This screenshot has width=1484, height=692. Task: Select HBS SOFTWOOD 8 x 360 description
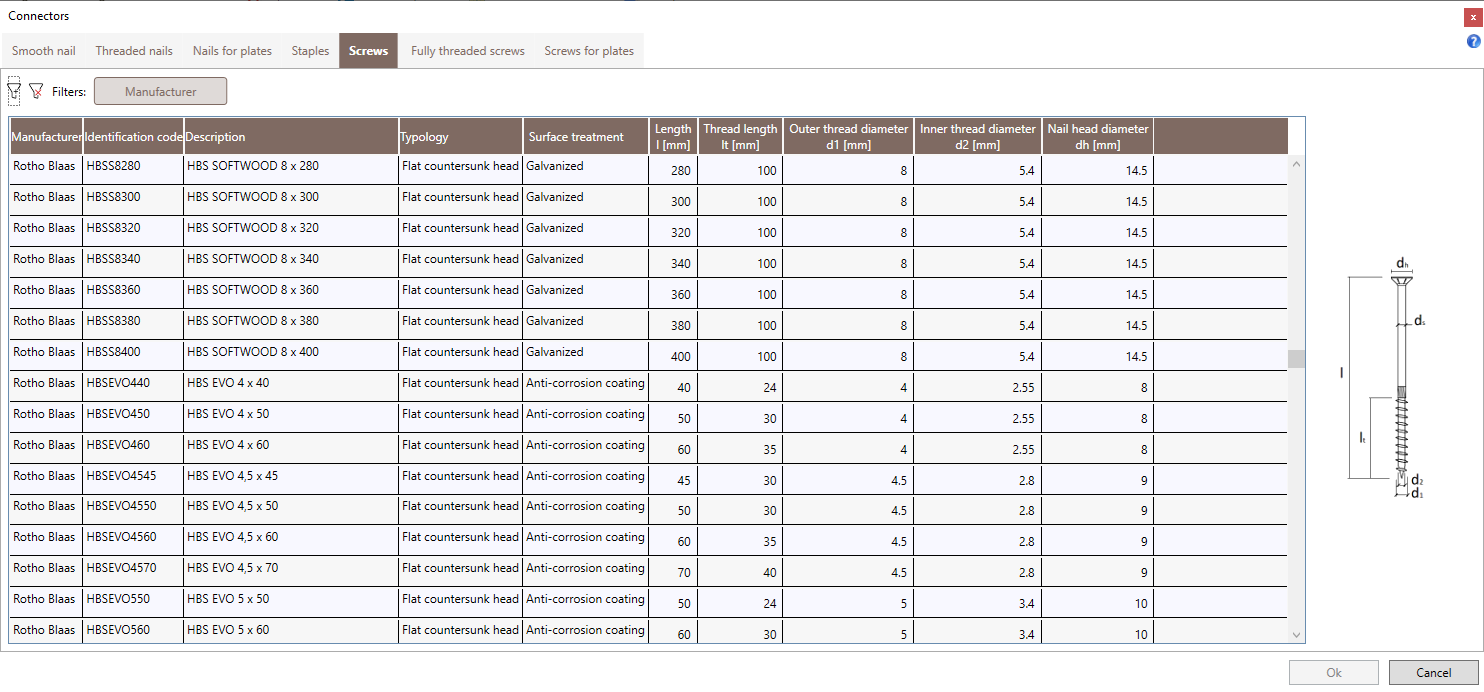coord(291,294)
